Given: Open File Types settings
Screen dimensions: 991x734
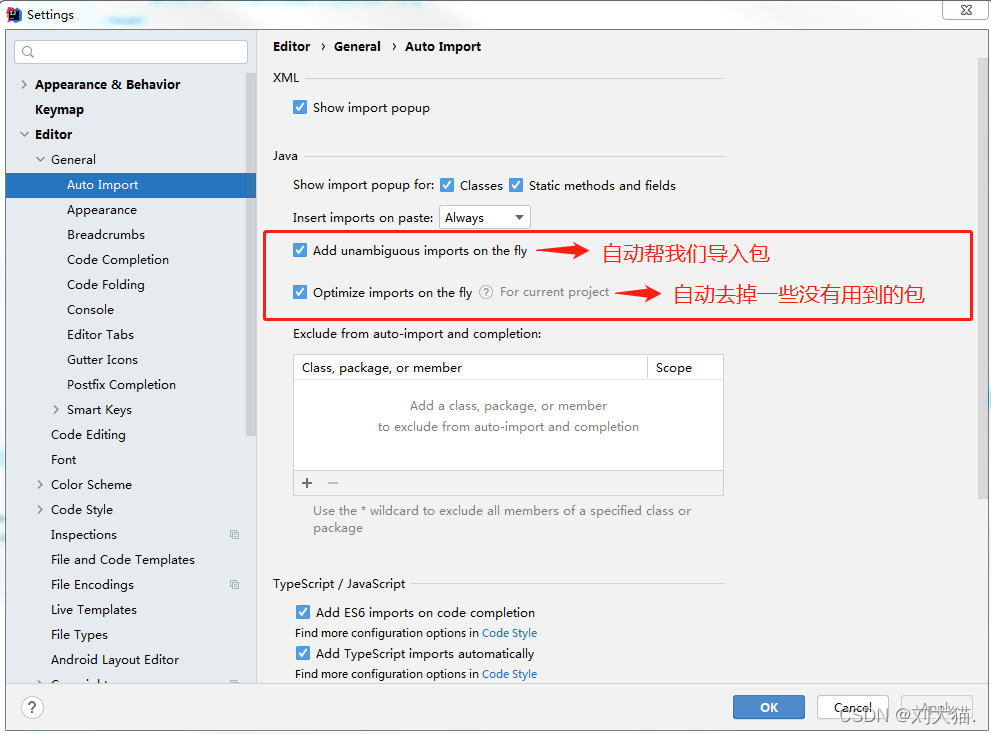Looking at the screenshot, I should 80,635.
